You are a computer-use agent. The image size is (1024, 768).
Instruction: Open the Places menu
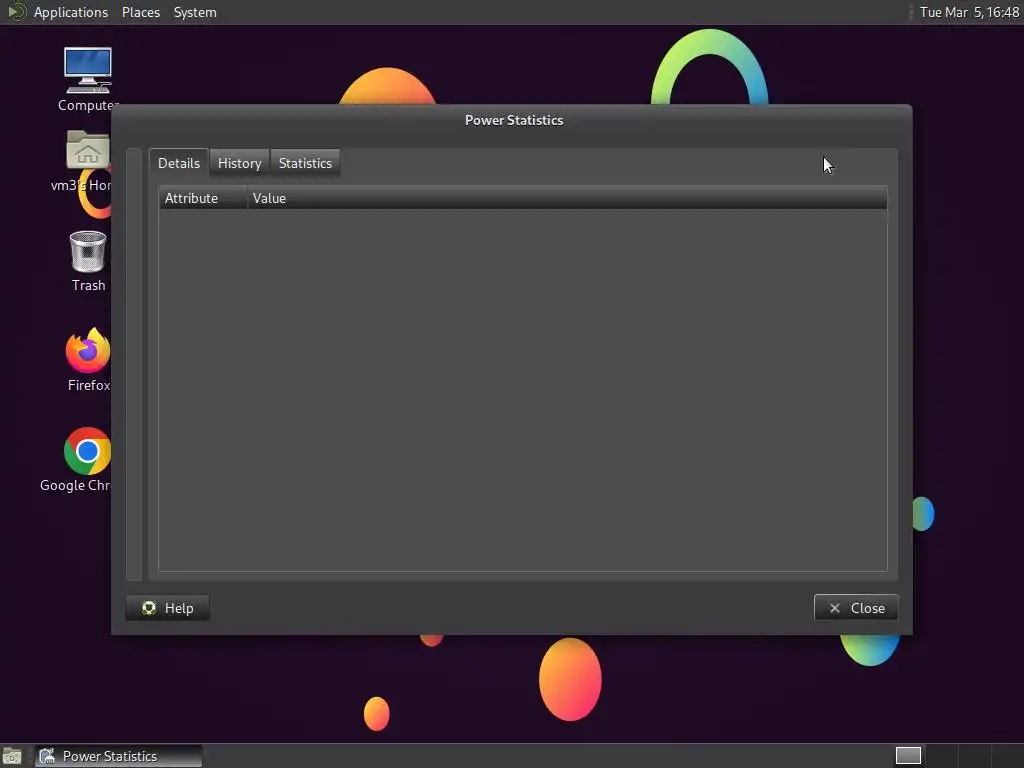(140, 12)
